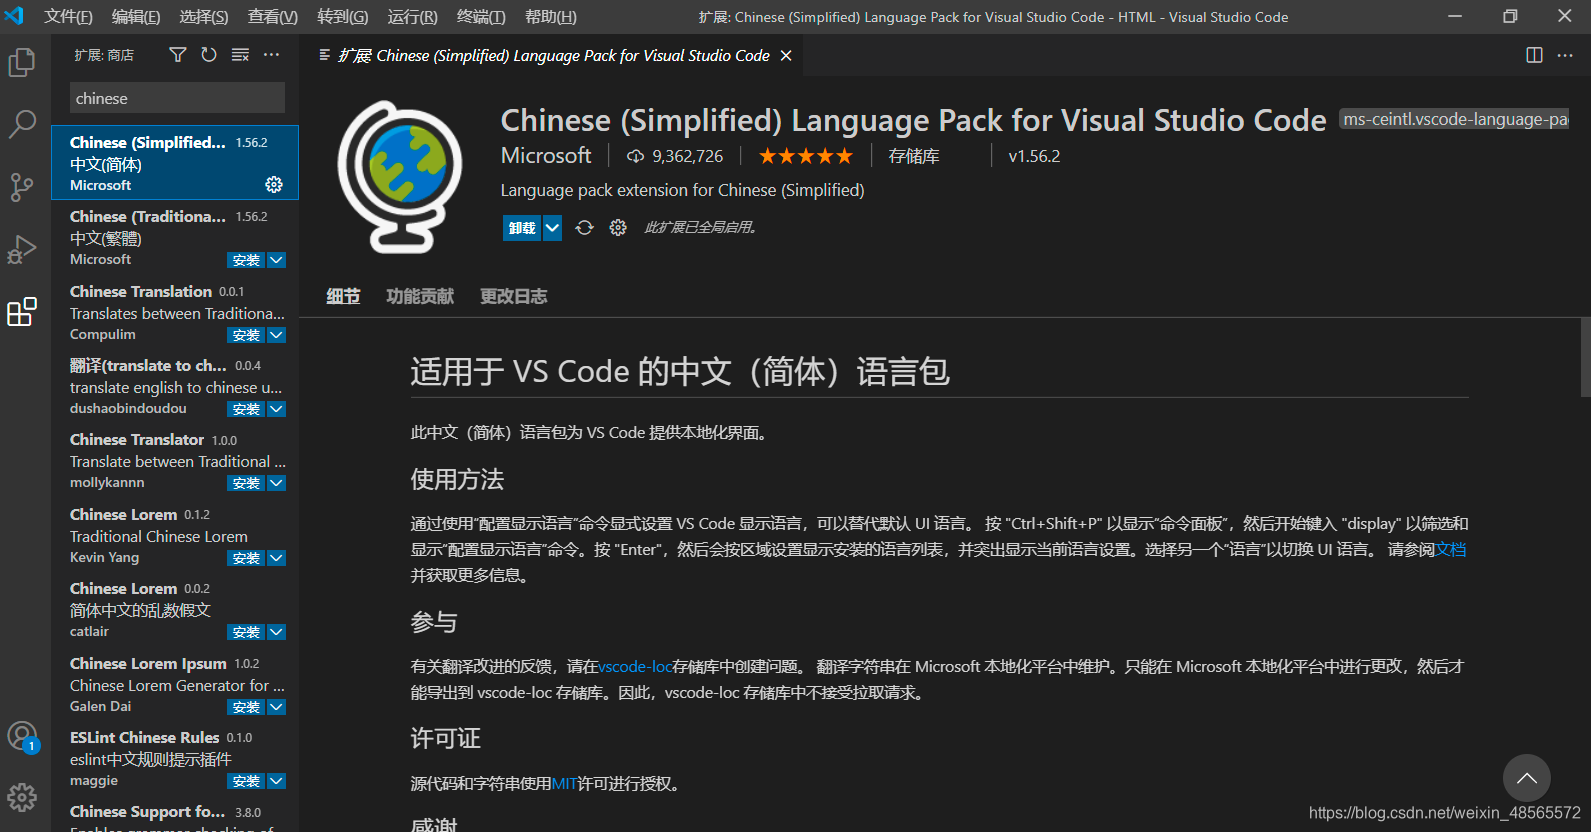Open extensions sidebar more actions menu

point(272,55)
